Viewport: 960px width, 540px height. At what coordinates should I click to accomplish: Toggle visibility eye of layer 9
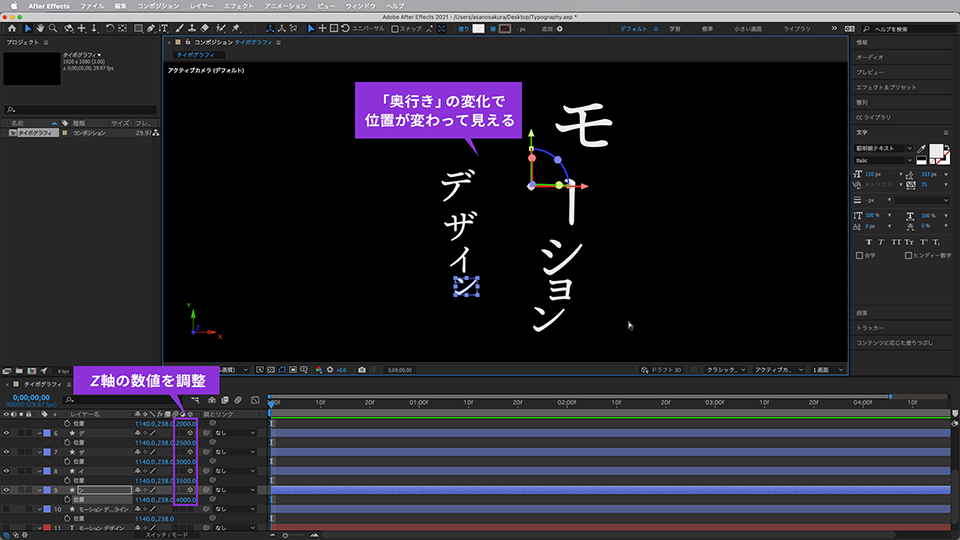(x=6, y=490)
